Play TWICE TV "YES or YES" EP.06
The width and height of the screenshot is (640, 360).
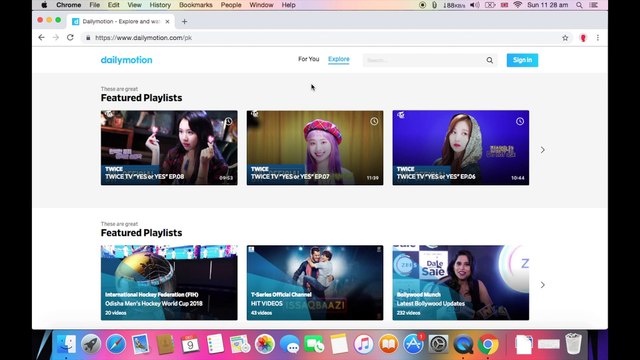click(x=461, y=148)
